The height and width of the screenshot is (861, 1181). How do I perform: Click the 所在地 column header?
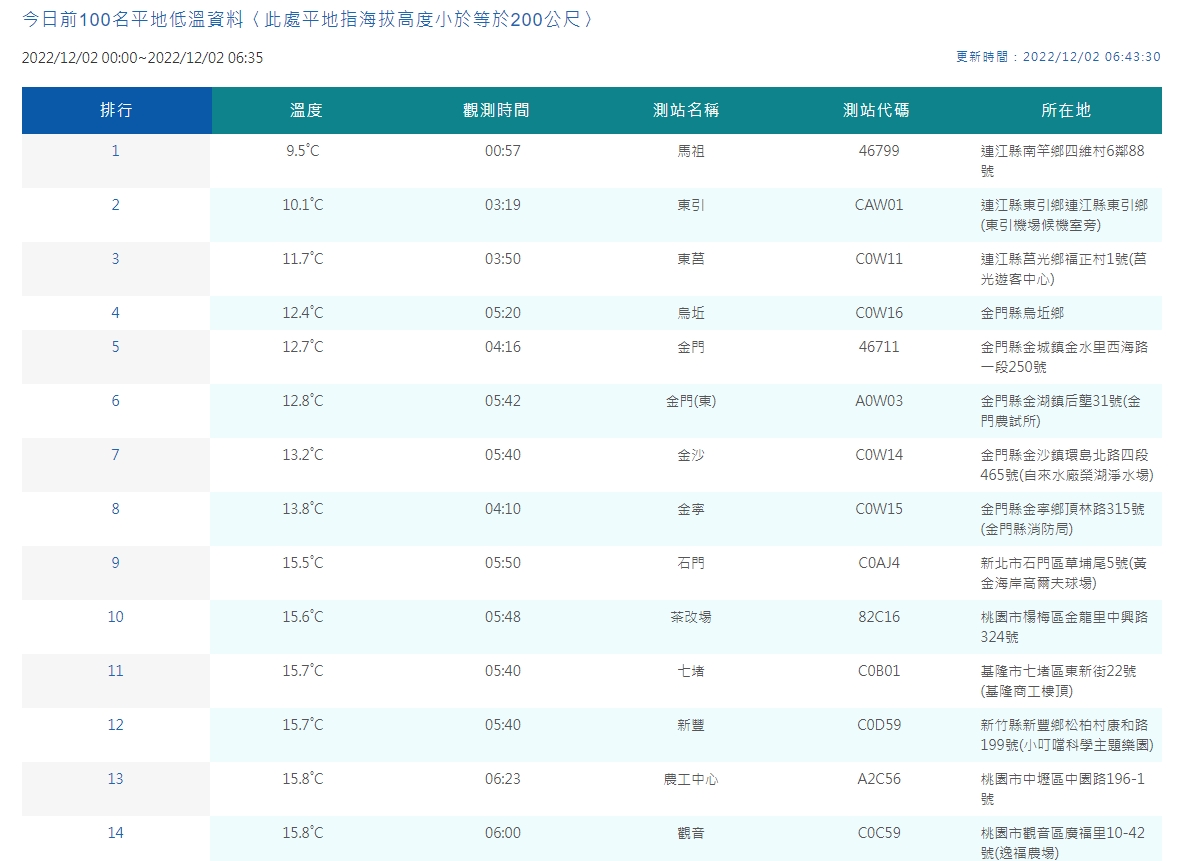tap(1066, 110)
